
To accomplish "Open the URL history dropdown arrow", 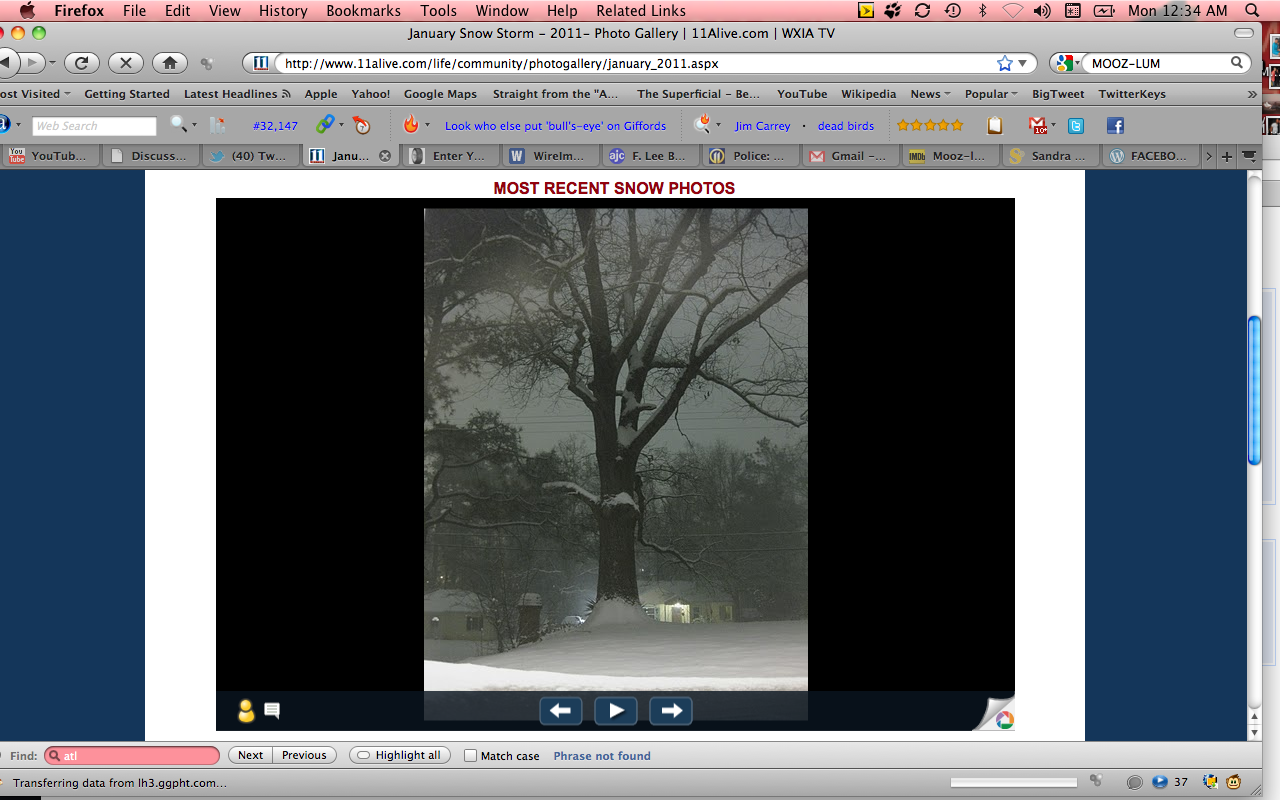I will [1023, 63].
